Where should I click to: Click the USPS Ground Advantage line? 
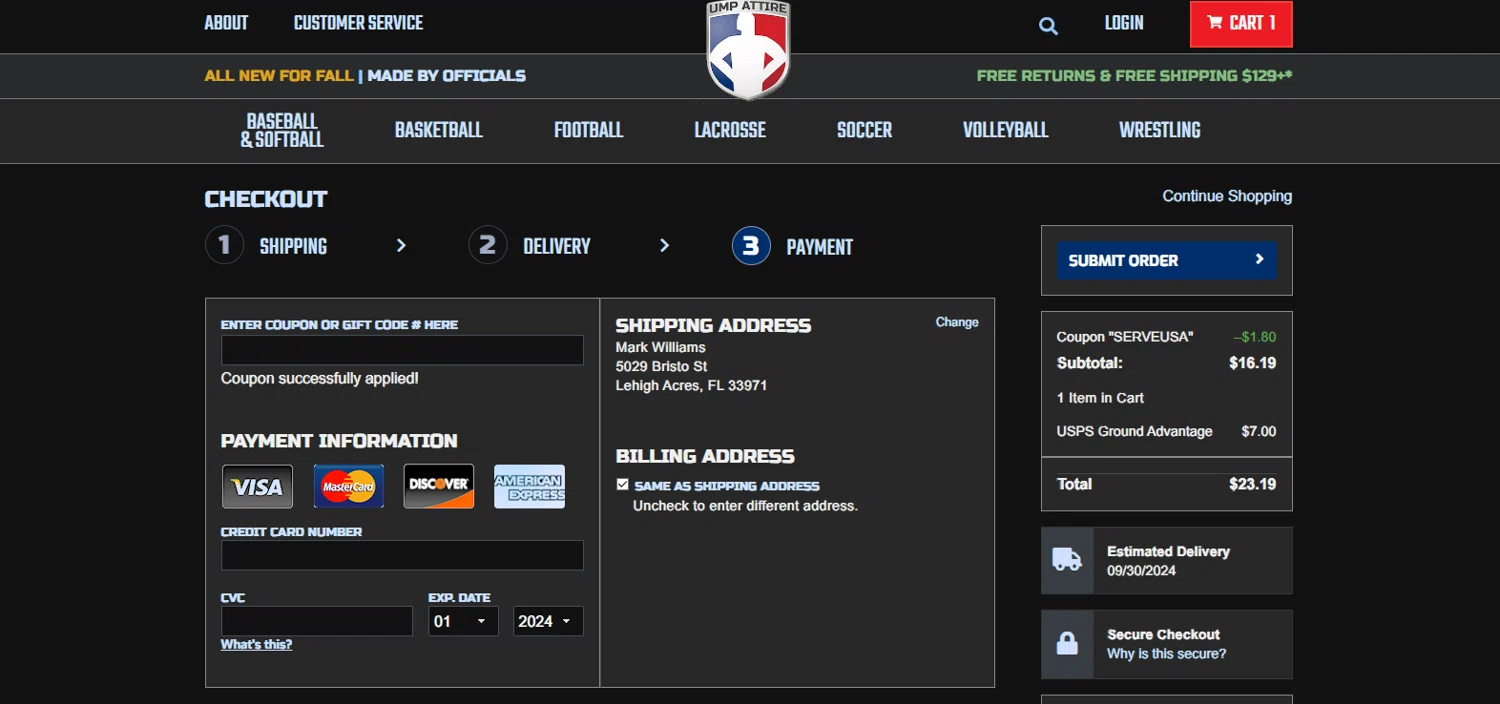(1166, 431)
